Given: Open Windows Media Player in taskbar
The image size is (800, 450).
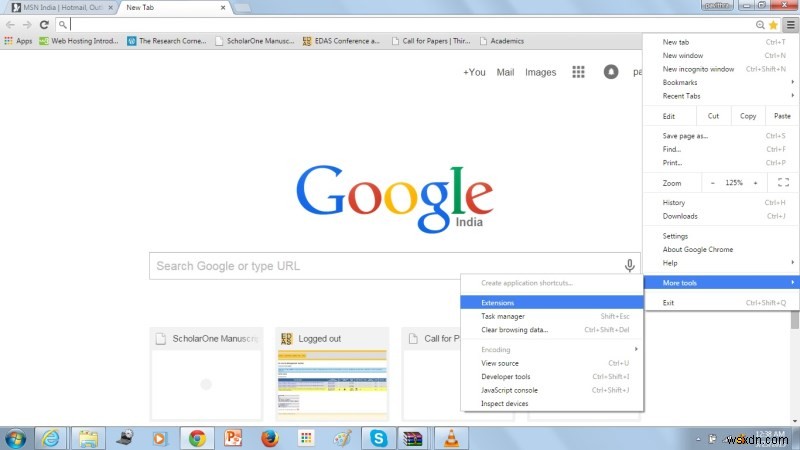Looking at the screenshot, I should point(160,439).
